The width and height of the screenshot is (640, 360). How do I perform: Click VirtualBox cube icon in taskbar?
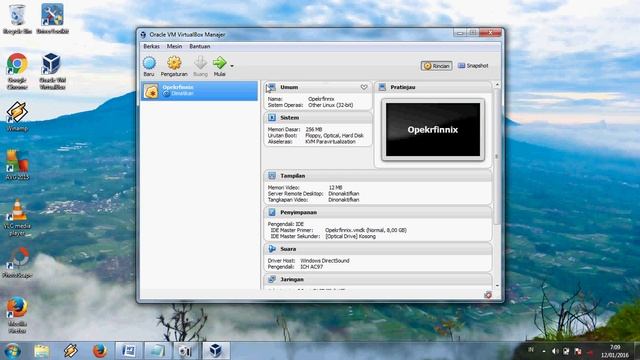[x=216, y=351]
